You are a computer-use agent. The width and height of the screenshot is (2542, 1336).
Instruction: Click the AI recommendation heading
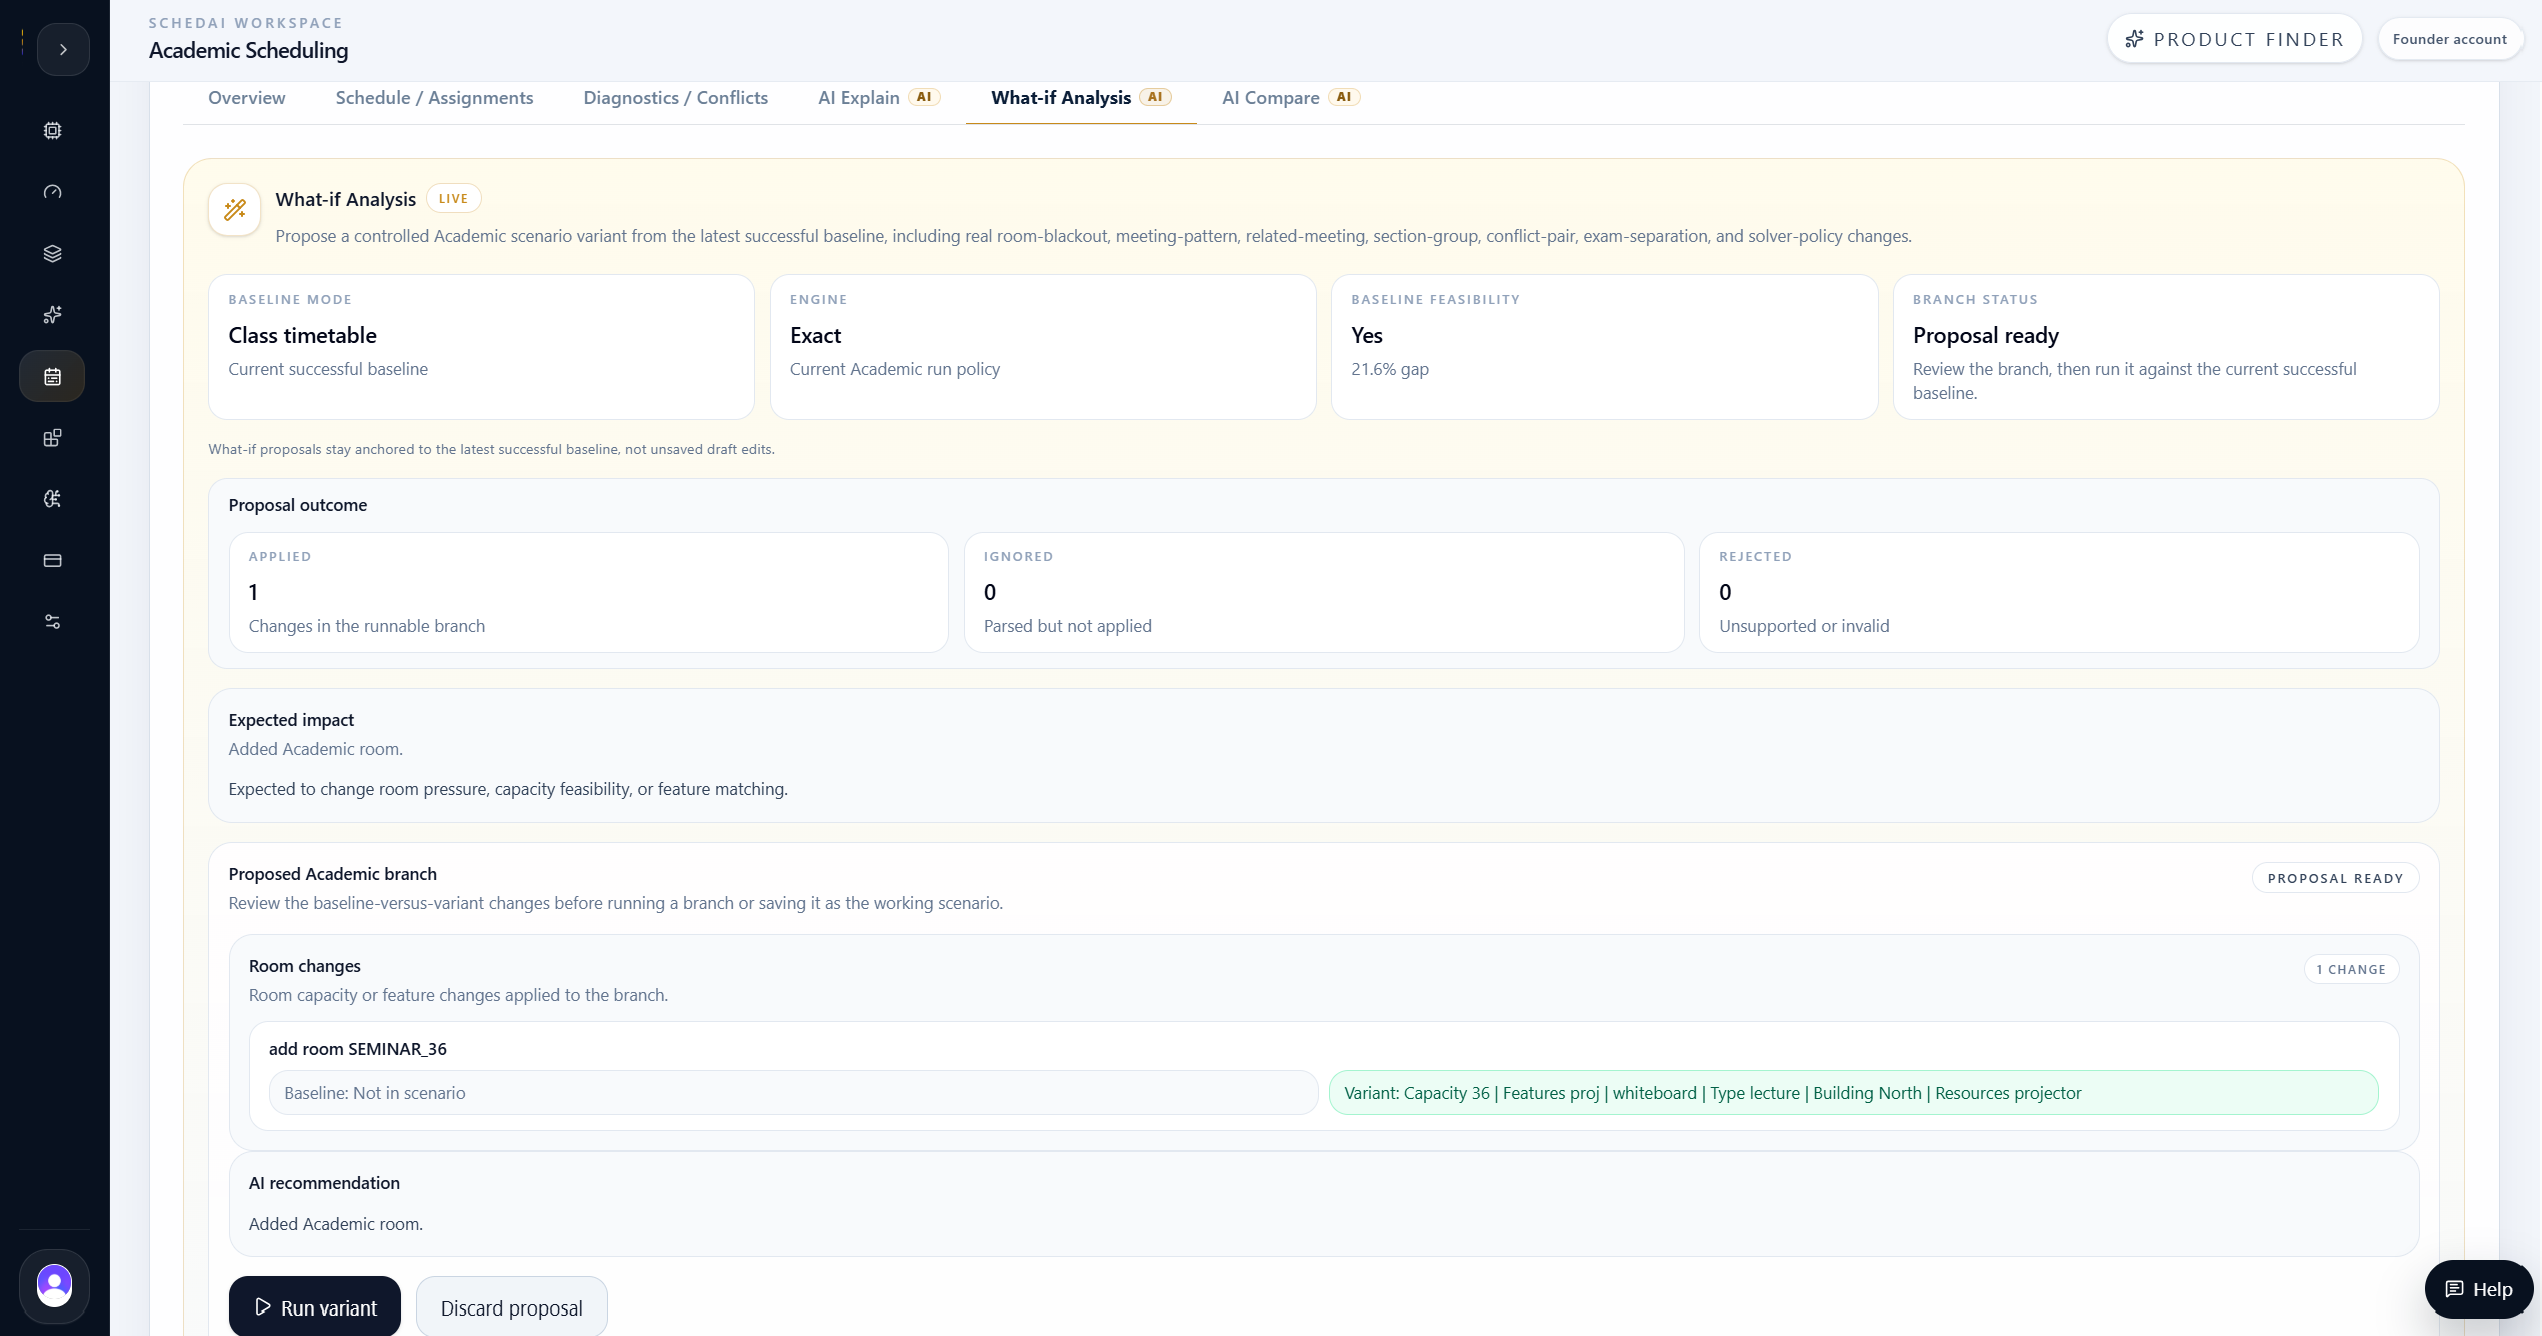tap(324, 1183)
